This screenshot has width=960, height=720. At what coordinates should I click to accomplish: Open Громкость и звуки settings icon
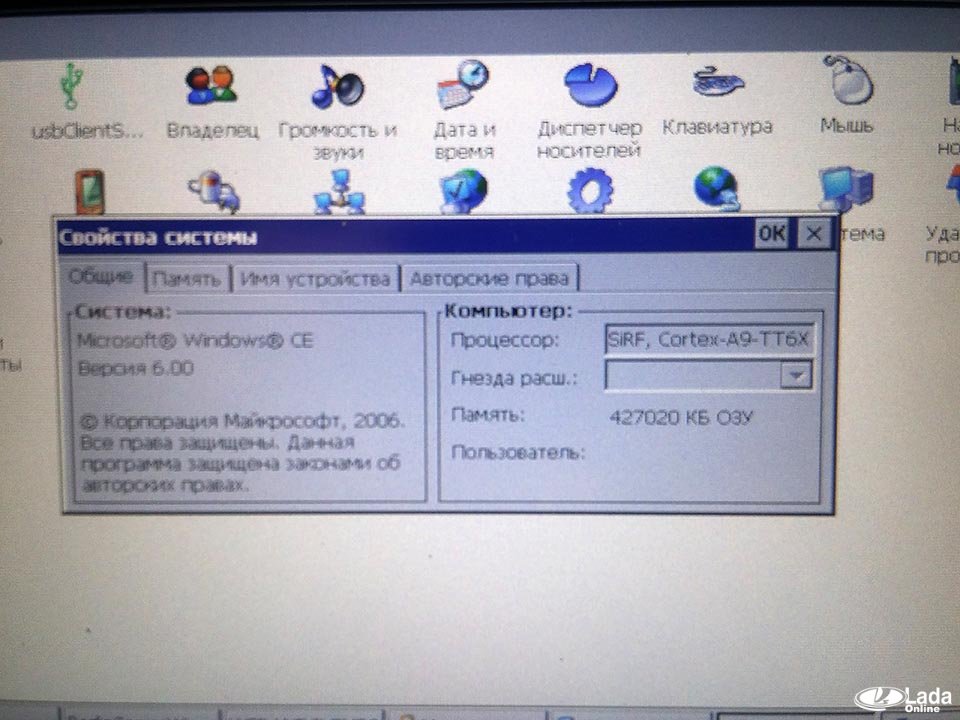pos(336,88)
